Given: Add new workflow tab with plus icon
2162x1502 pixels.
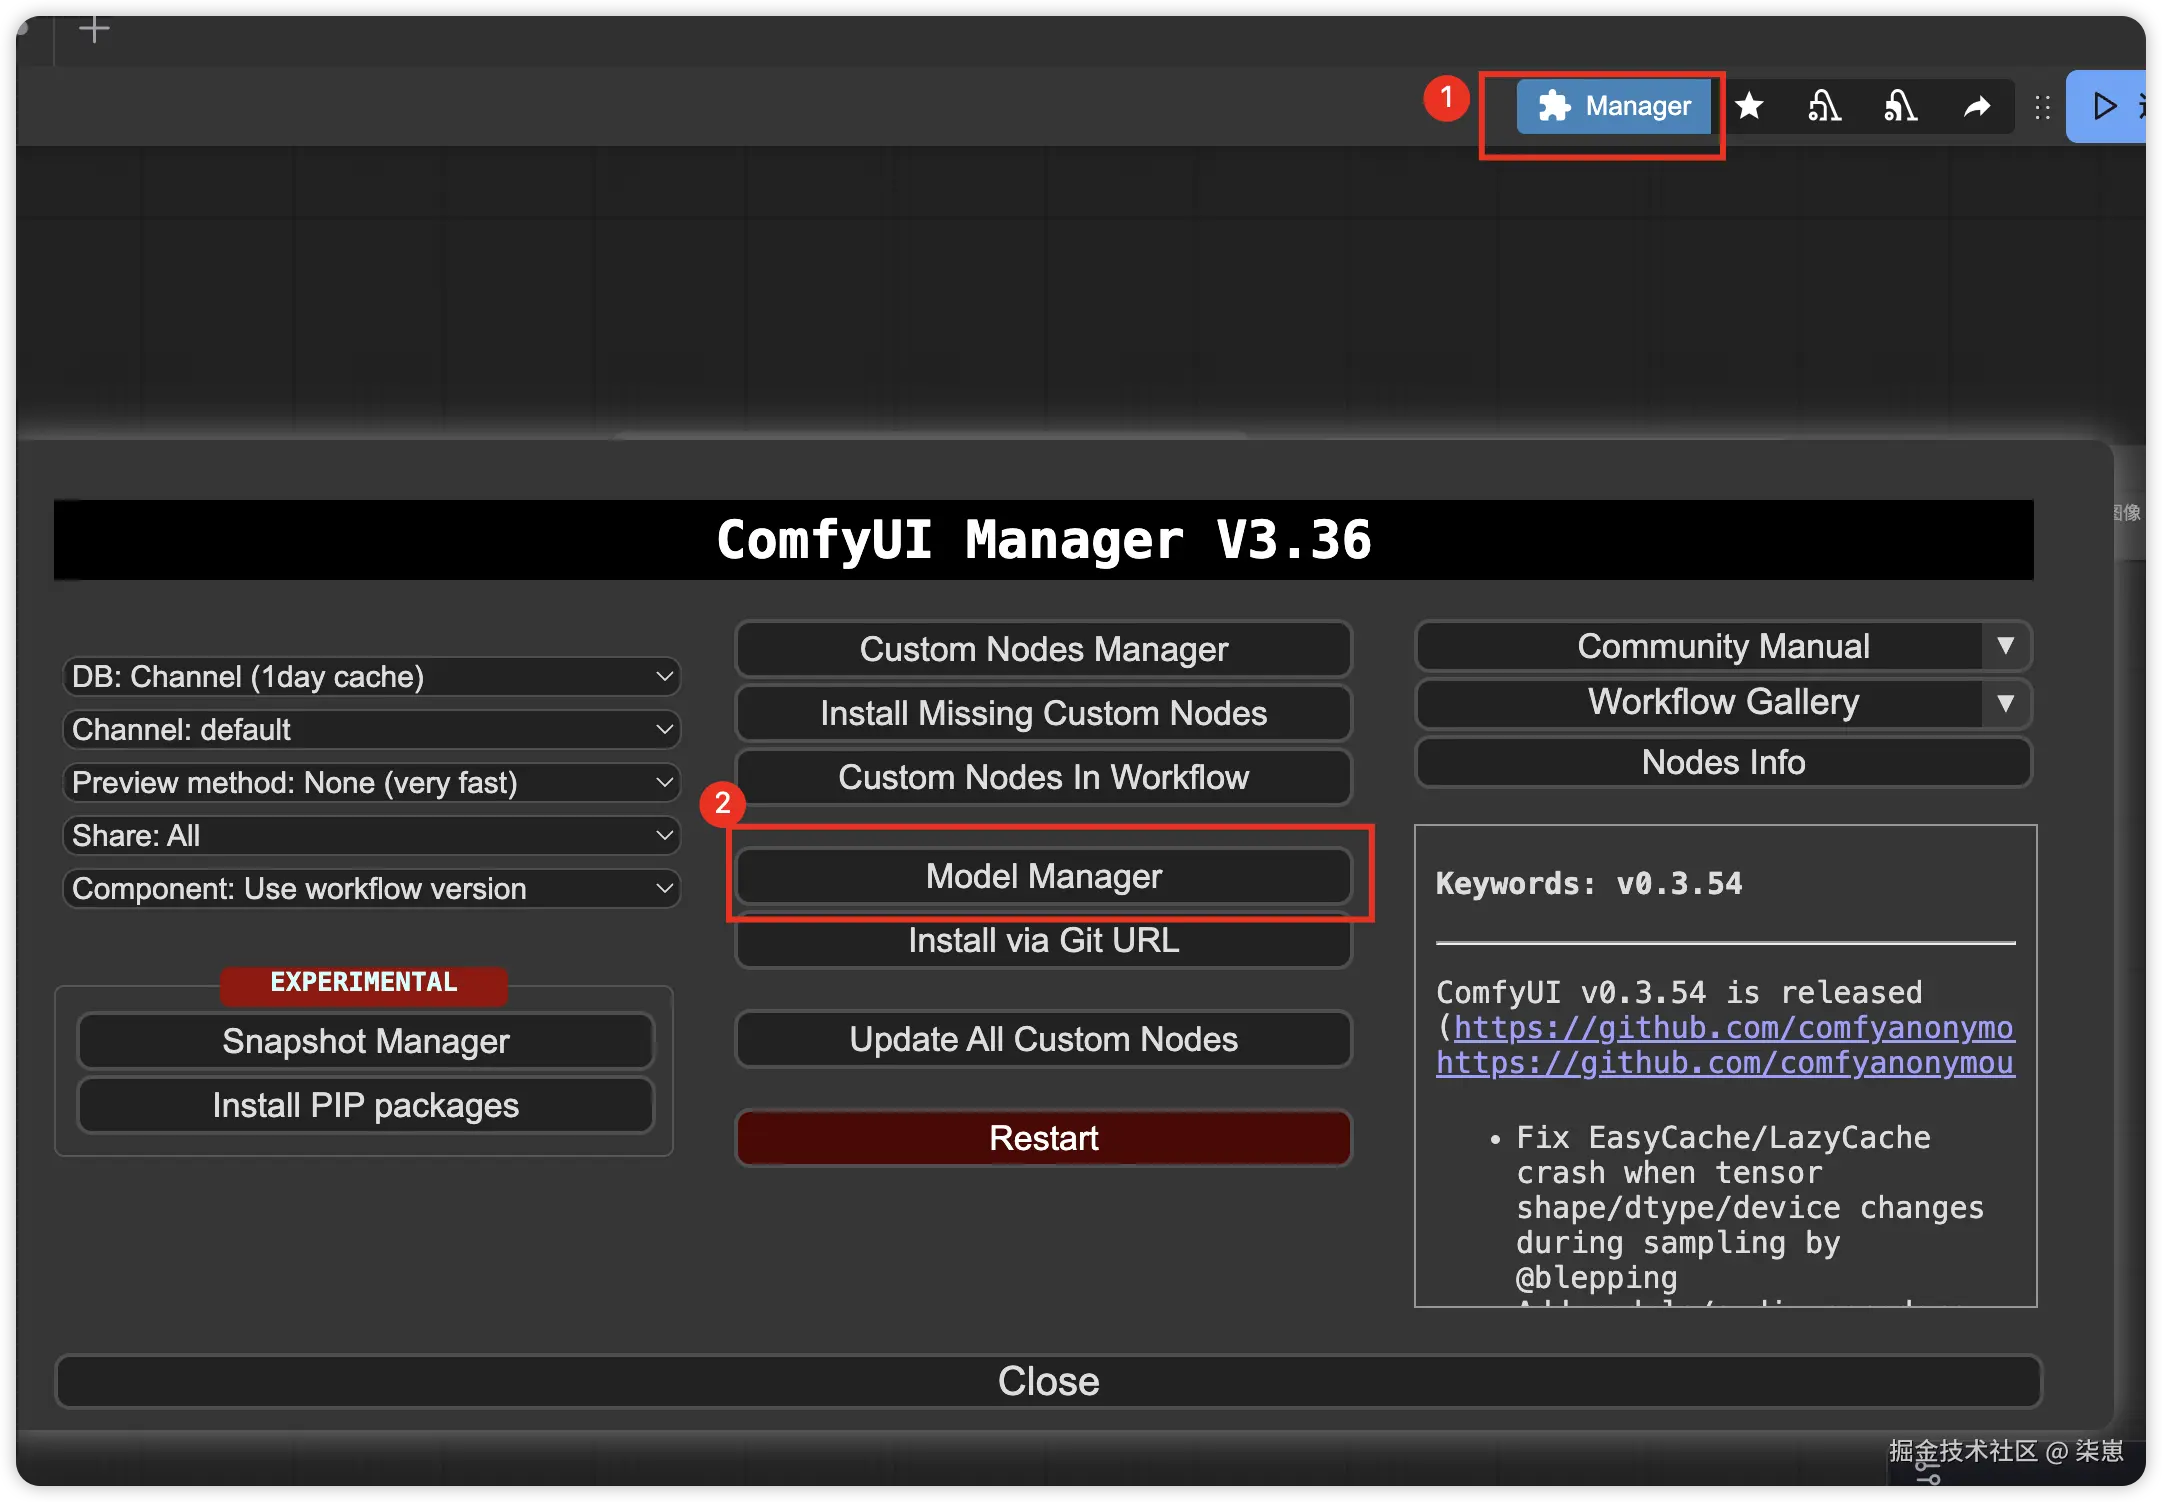Looking at the screenshot, I should coord(94,29).
